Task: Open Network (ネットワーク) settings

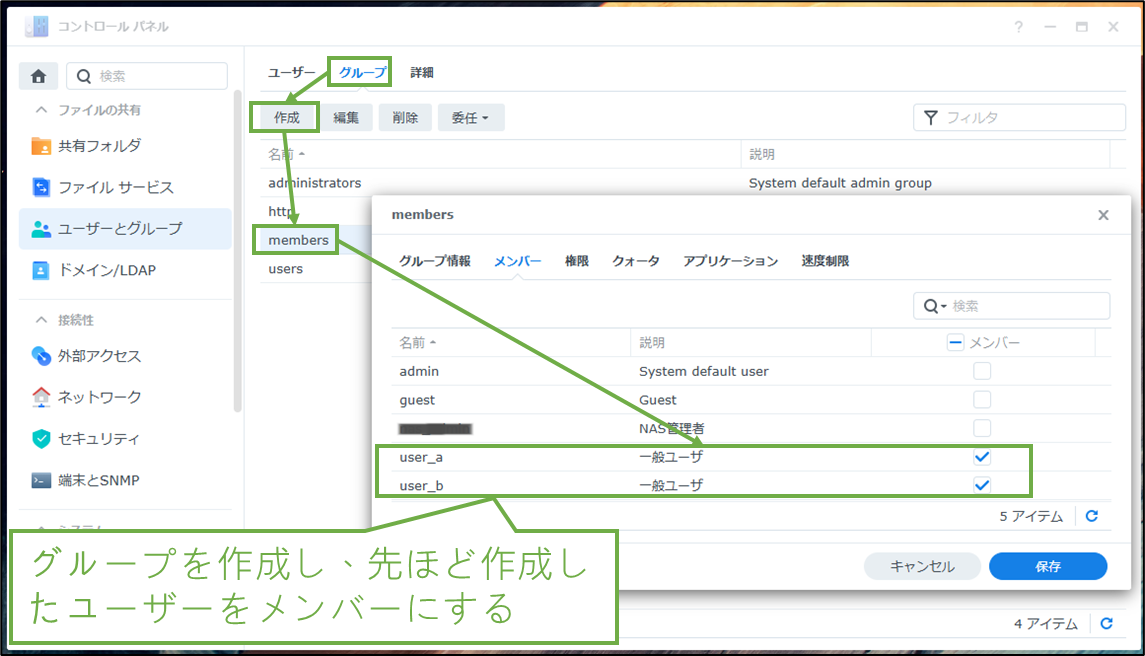Action: tap(126, 397)
